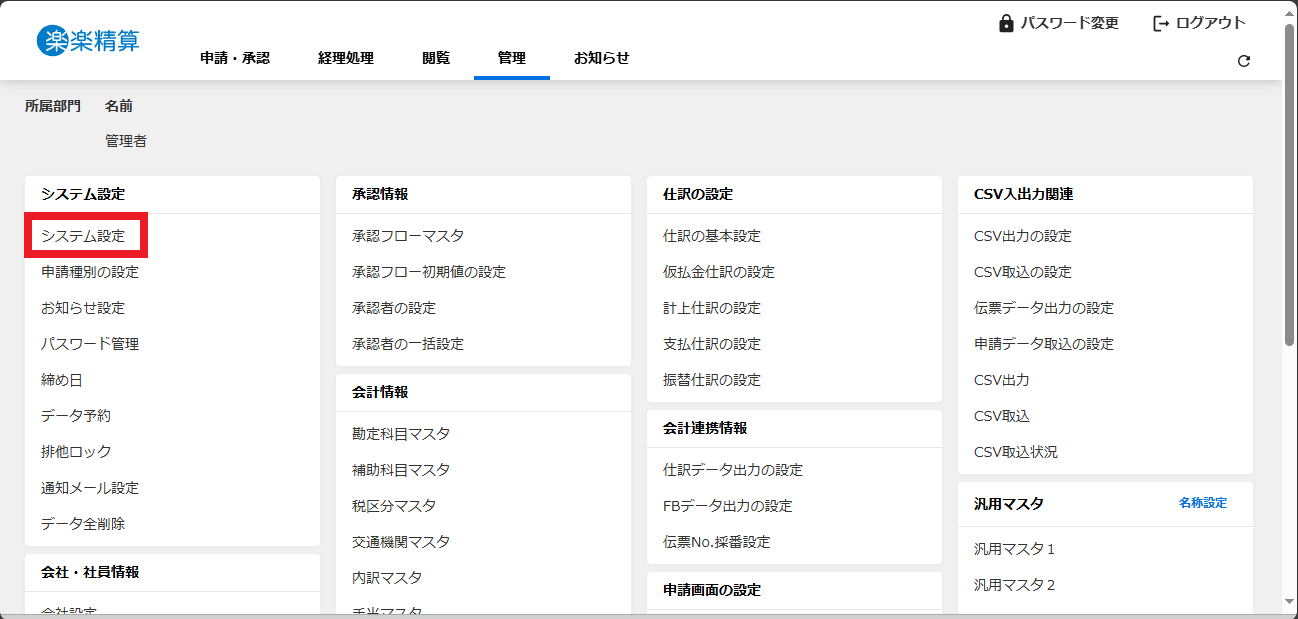Open 承認フローマスタ

tap(408, 236)
